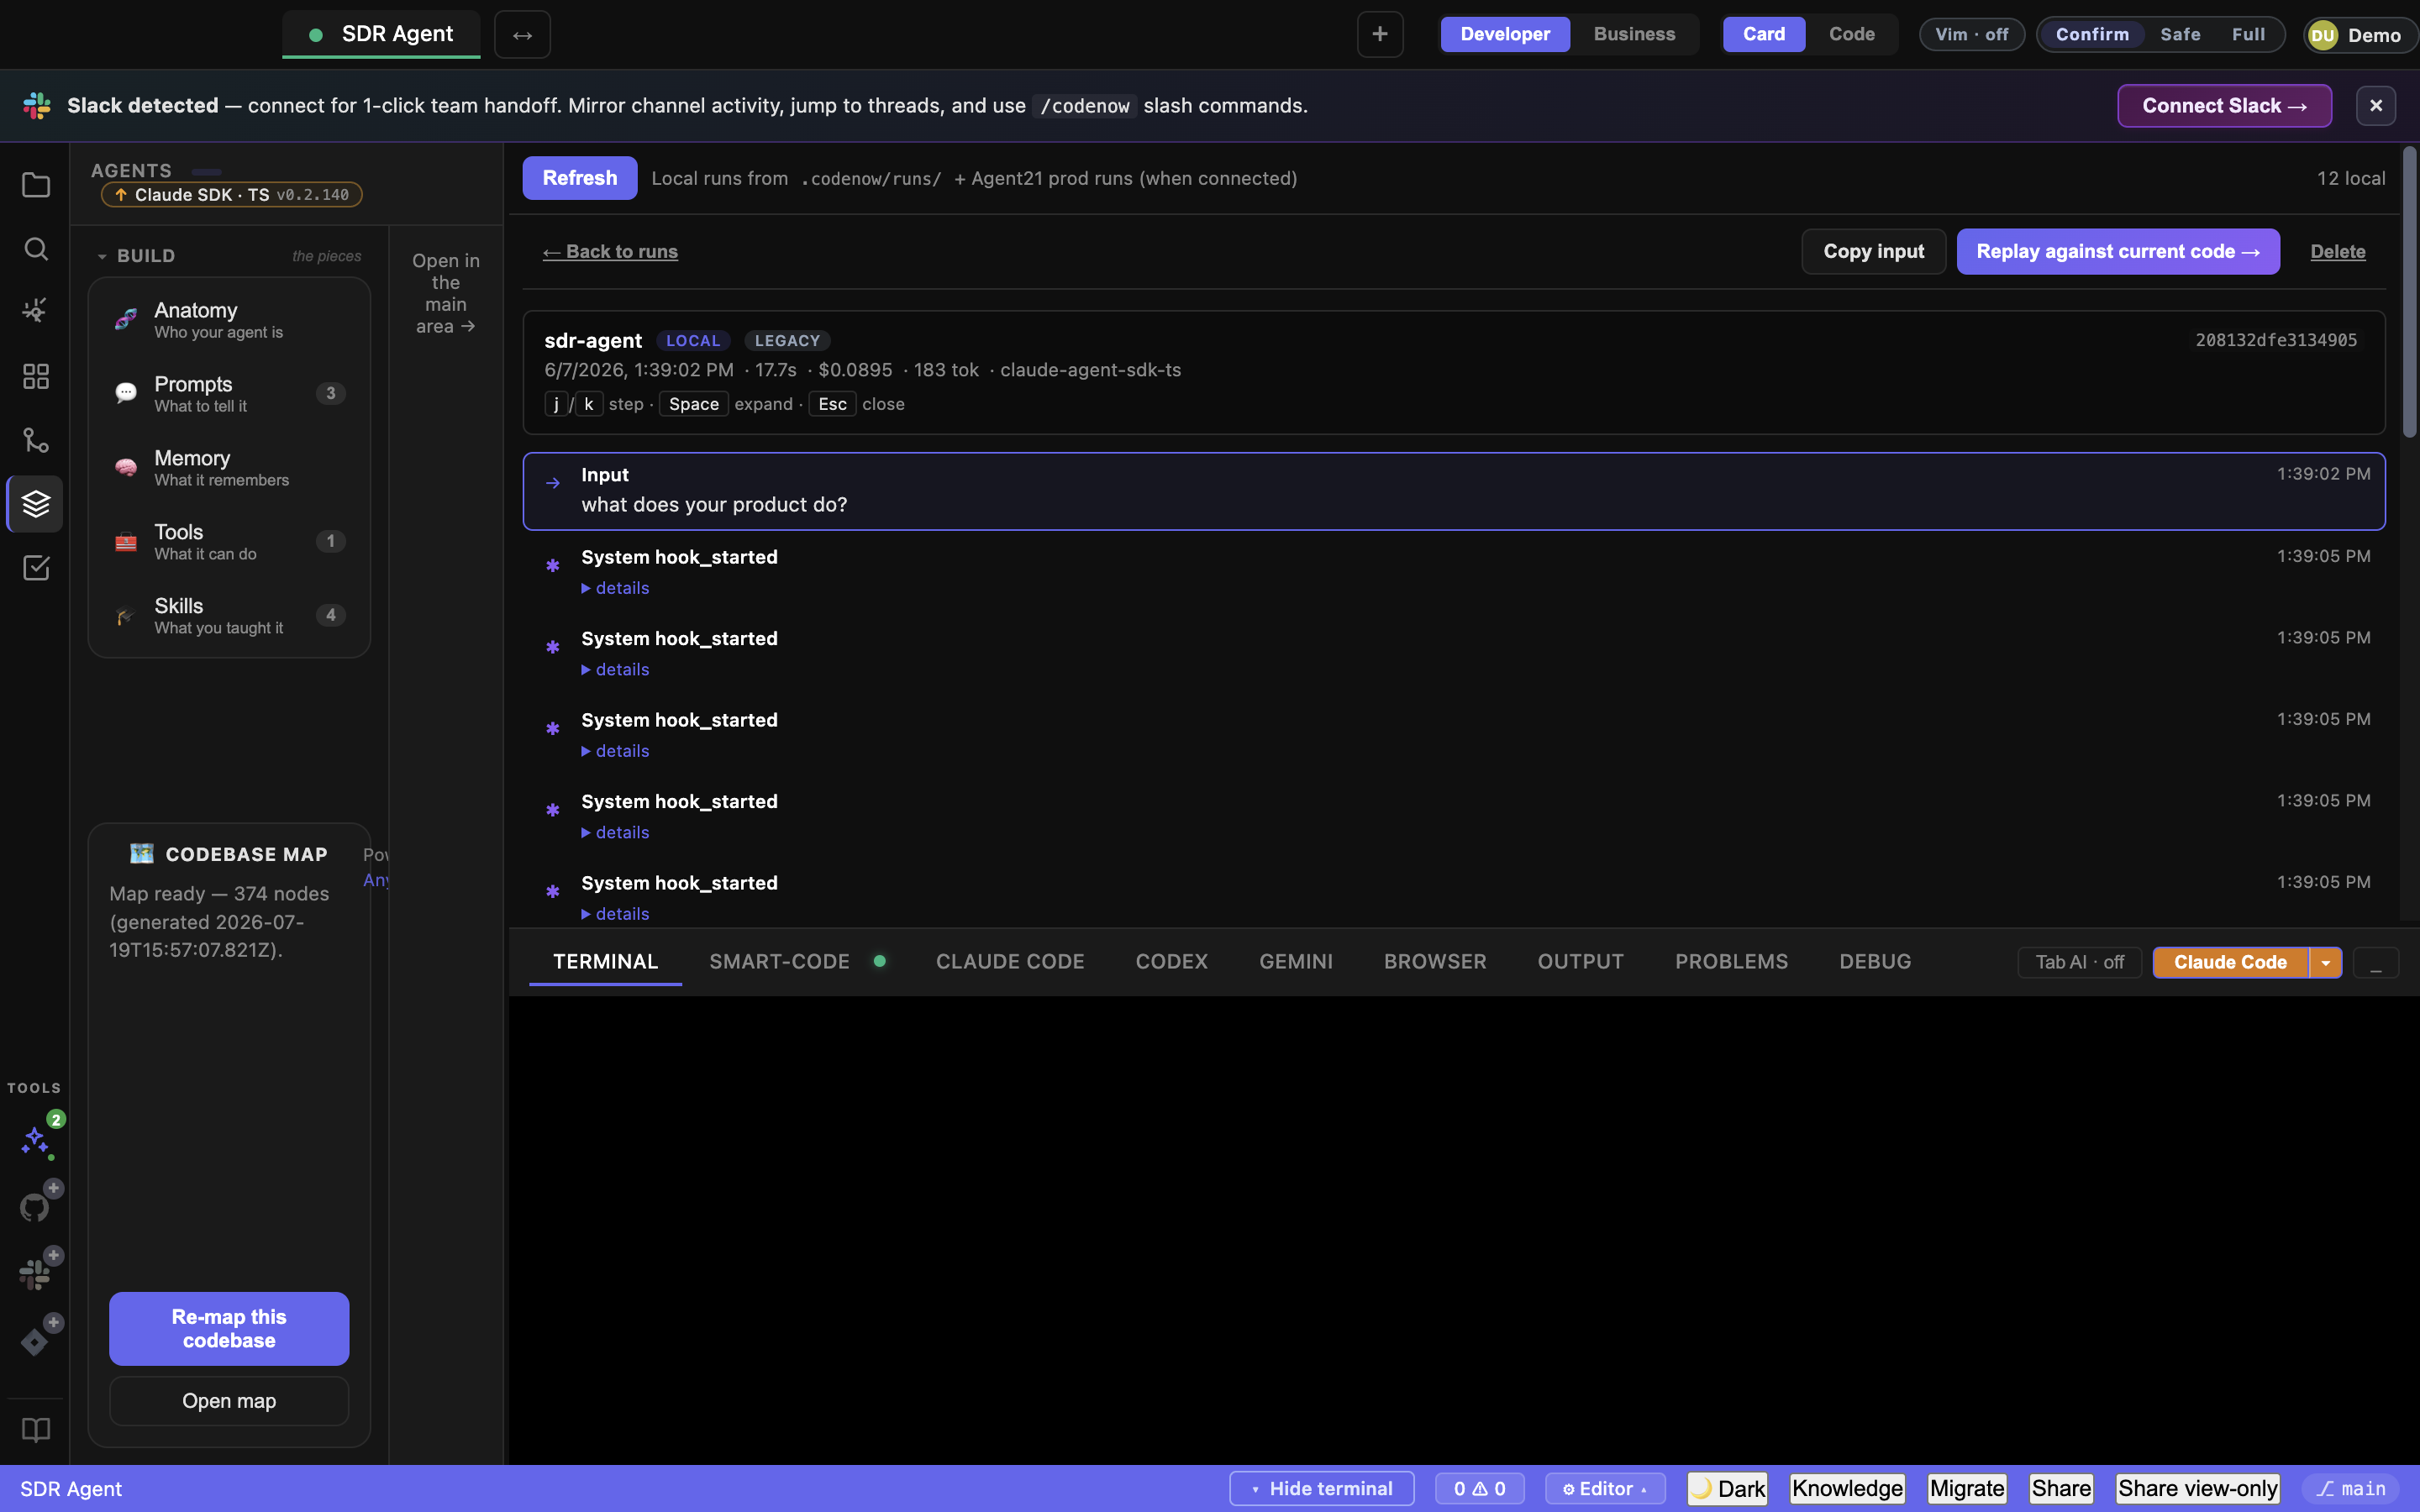Connect the GitHub tool icon
Screen dimensions: 2420x1512
tap(35, 1207)
